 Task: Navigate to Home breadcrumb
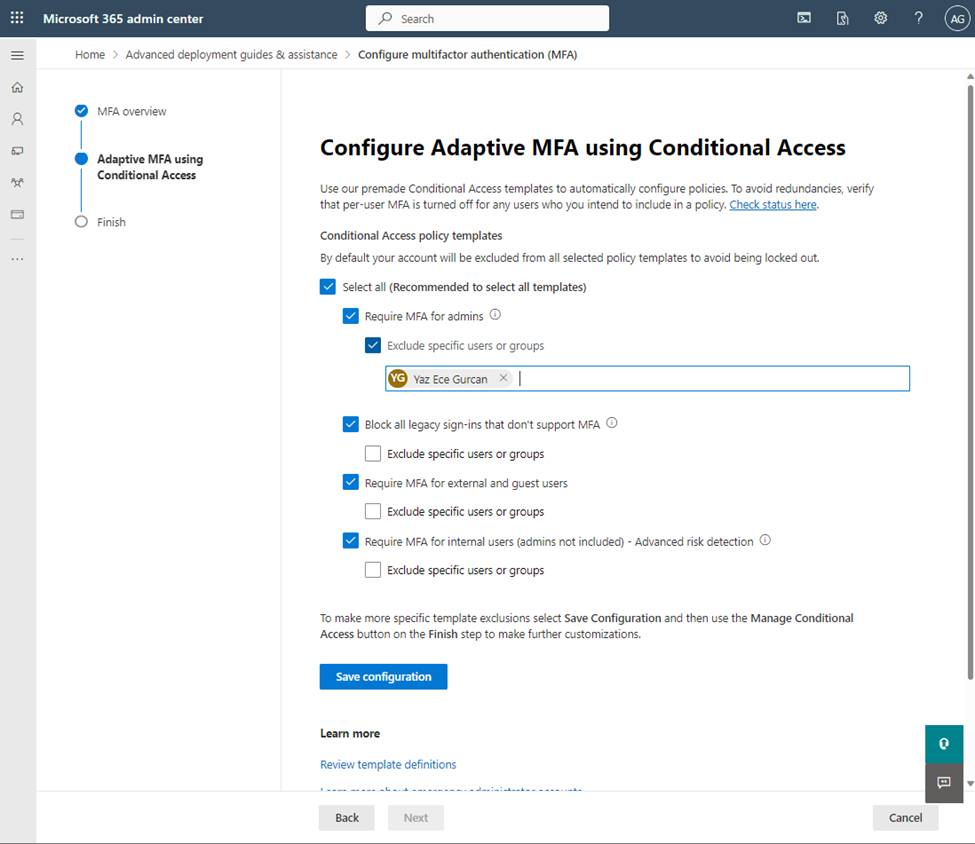(90, 55)
